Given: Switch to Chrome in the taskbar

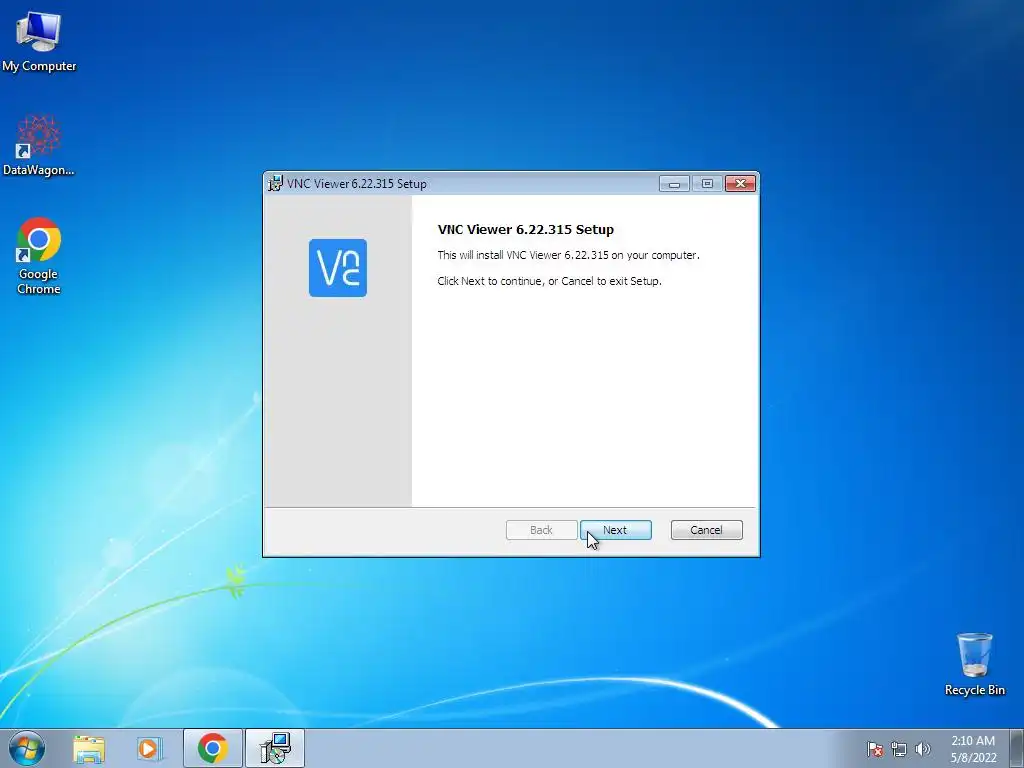Looking at the screenshot, I should [x=213, y=748].
